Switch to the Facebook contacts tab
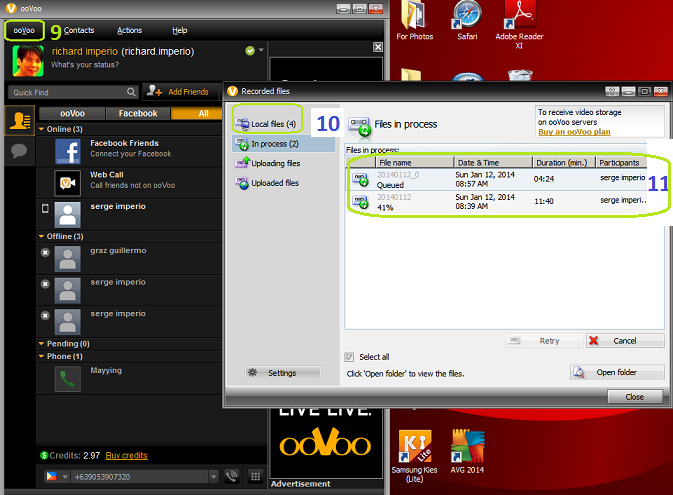This screenshot has width=673, height=495. pos(138,113)
